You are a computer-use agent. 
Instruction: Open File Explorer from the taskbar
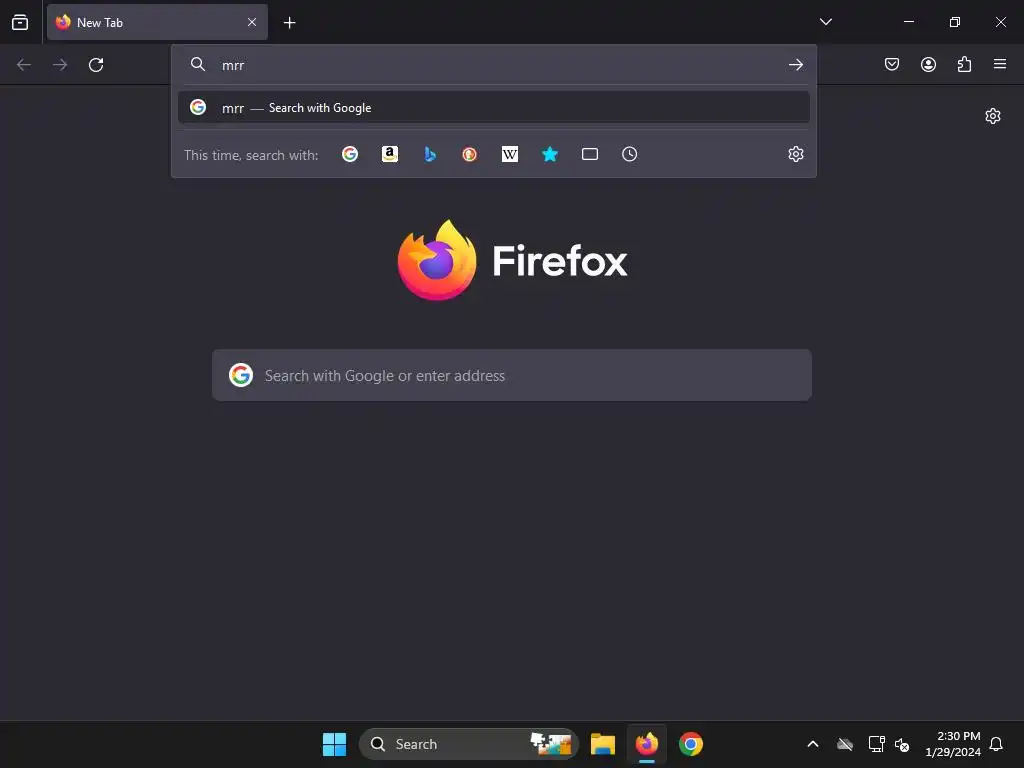click(603, 744)
